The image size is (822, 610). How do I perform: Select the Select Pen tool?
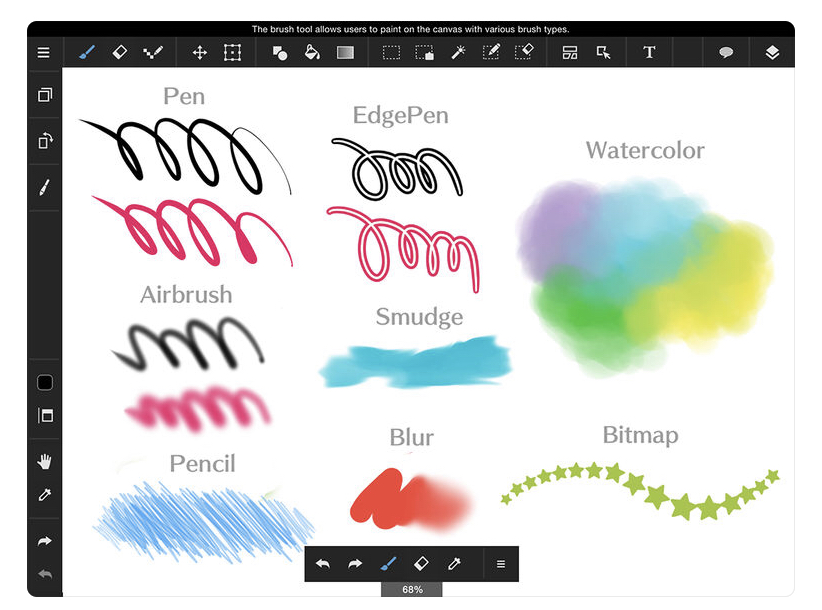pyautogui.click(x=491, y=52)
